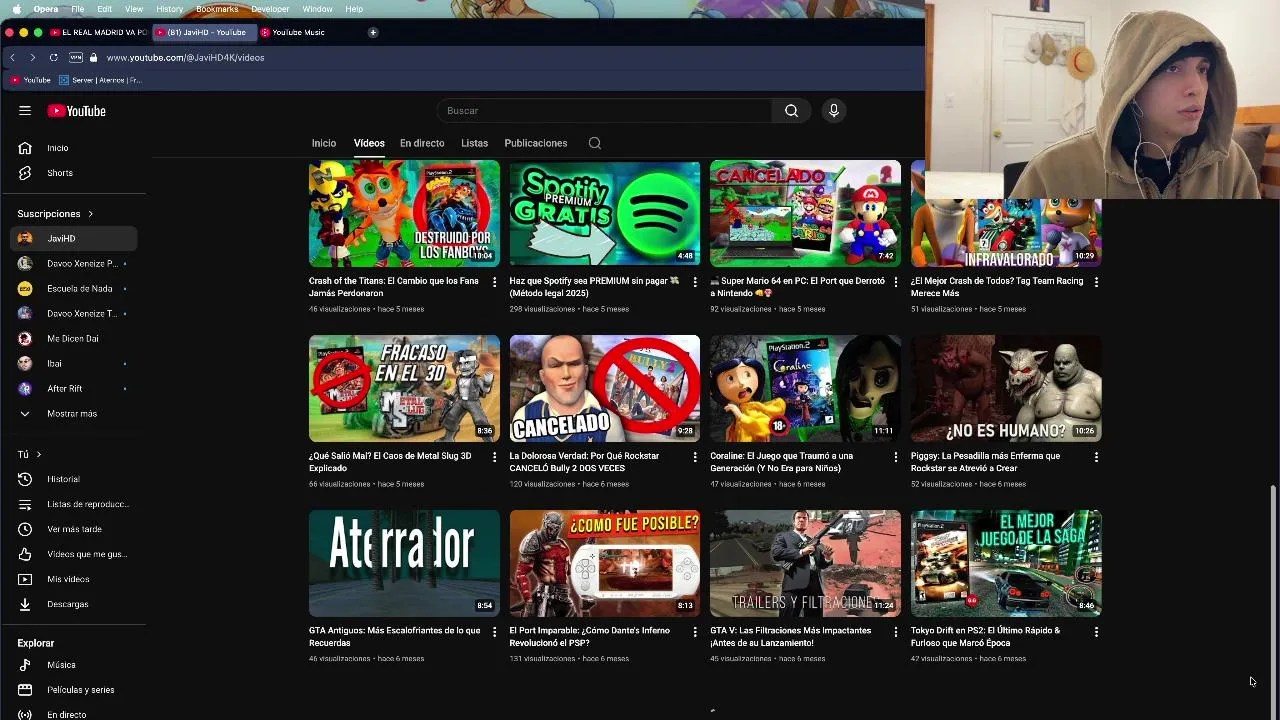Open options for Spotify PREMIUM video
1280x720 pixels.
[x=695, y=283]
